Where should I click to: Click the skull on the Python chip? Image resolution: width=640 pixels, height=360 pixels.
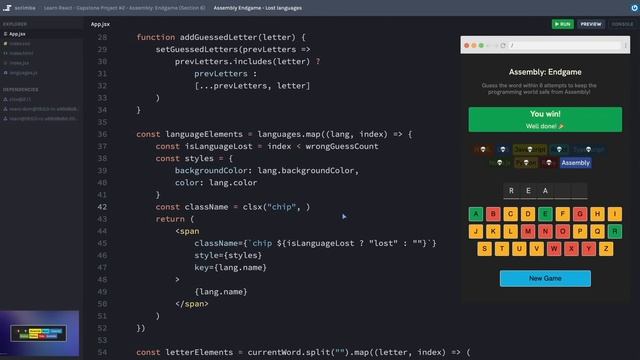pos(526,163)
